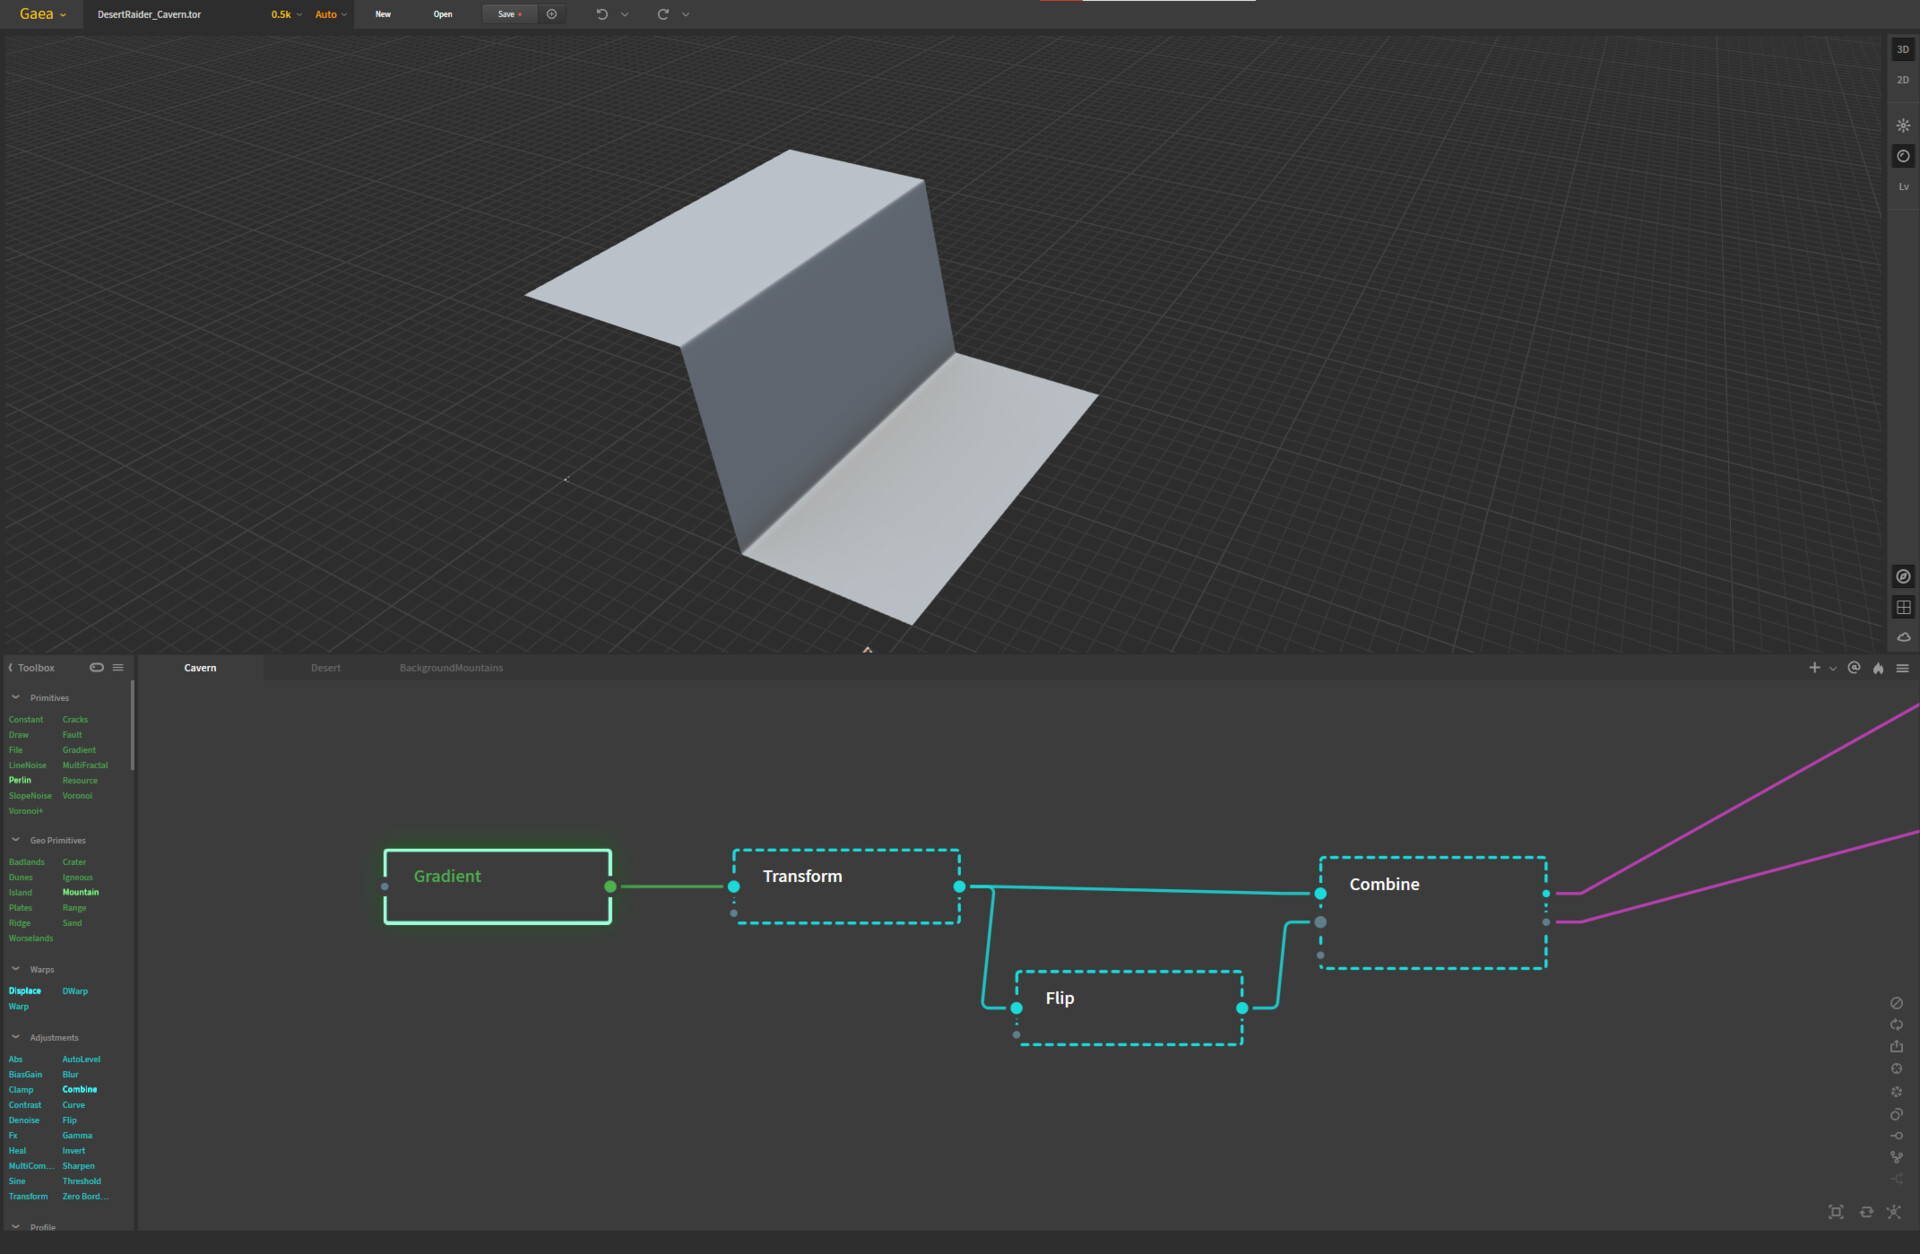Expand the Profile section in Toolbox
This screenshot has width=1920, height=1254.
[15, 1227]
